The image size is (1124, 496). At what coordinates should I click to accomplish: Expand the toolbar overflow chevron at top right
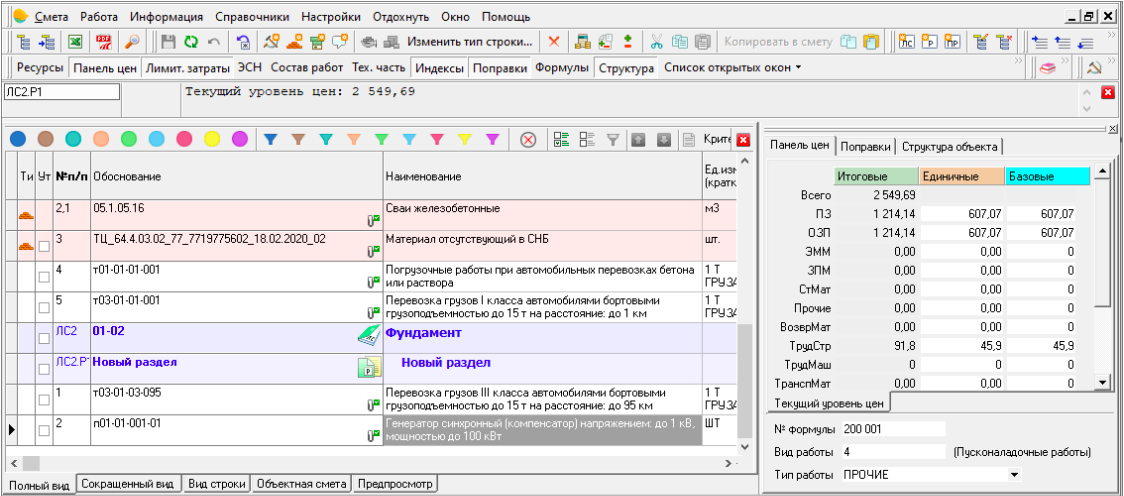click(x=1113, y=37)
